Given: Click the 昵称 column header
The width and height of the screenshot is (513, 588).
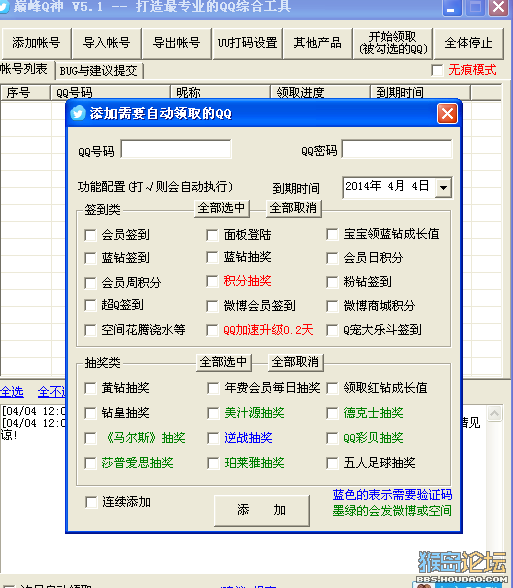Looking at the screenshot, I should (x=220, y=92).
